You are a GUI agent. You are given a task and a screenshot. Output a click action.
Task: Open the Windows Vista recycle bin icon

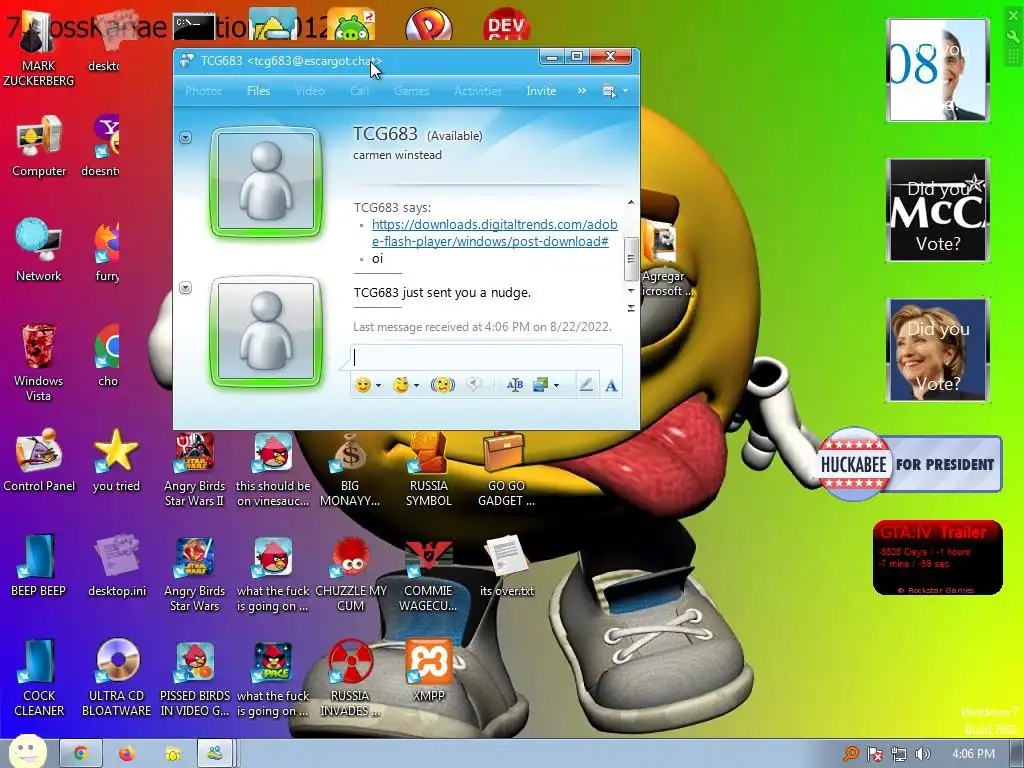coord(39,362)
